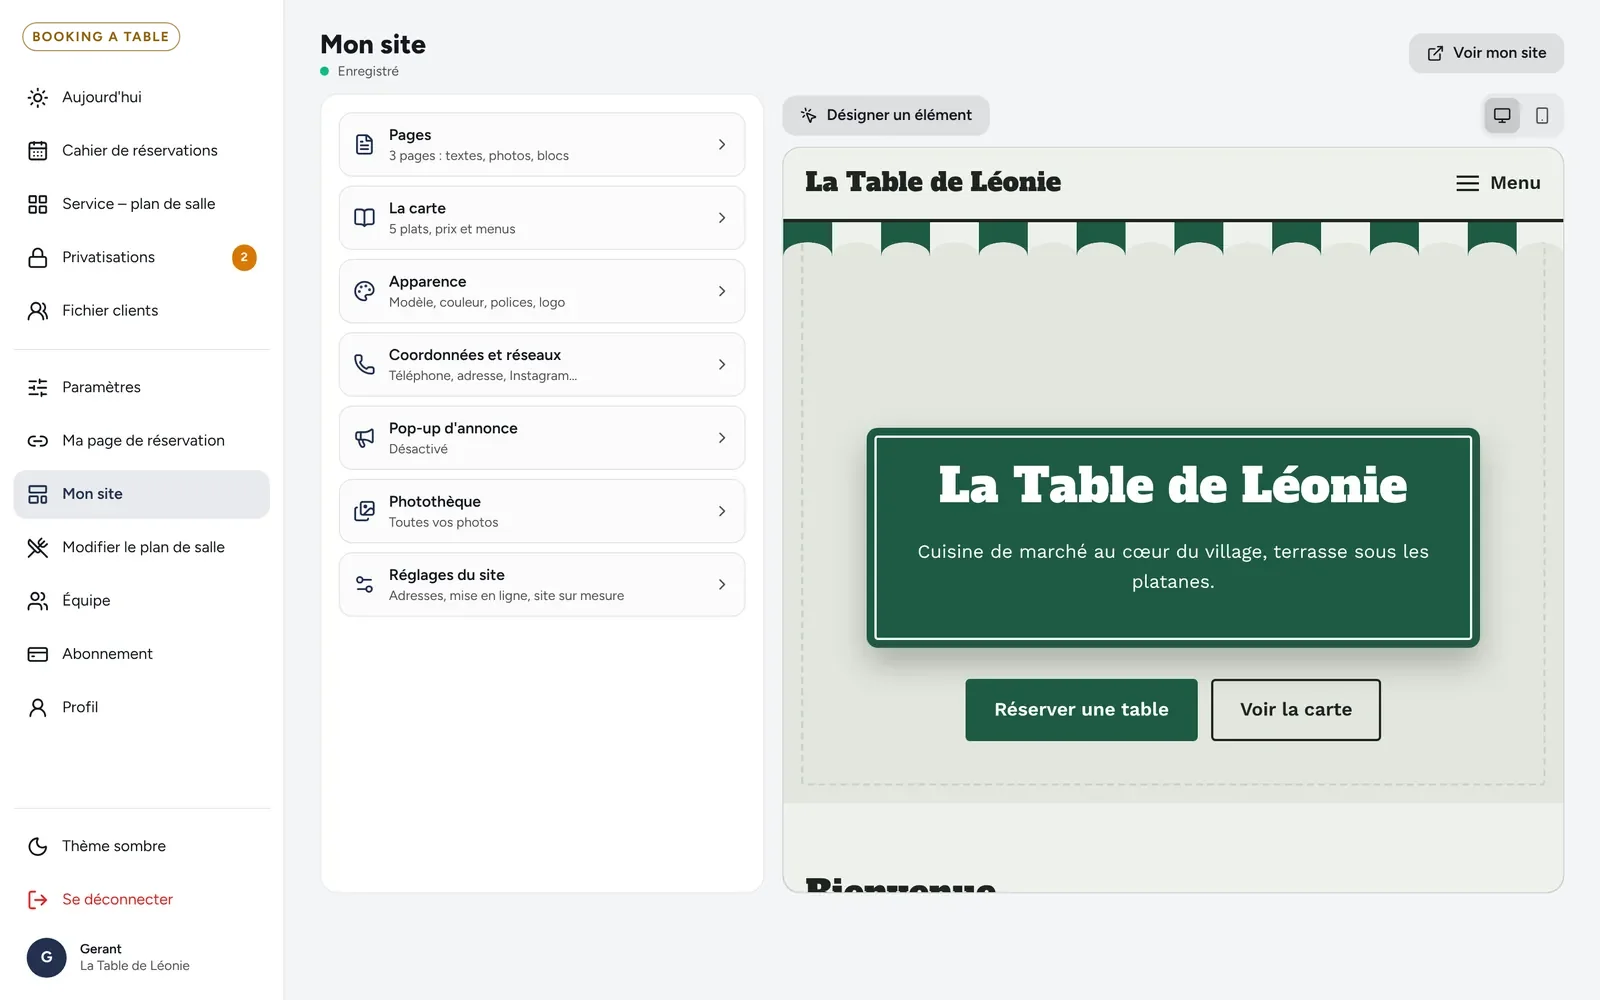Click the calendar icon for Cahier de réservations
The height and width of the screenshot is (1000, 1600).
click(38, 151)
